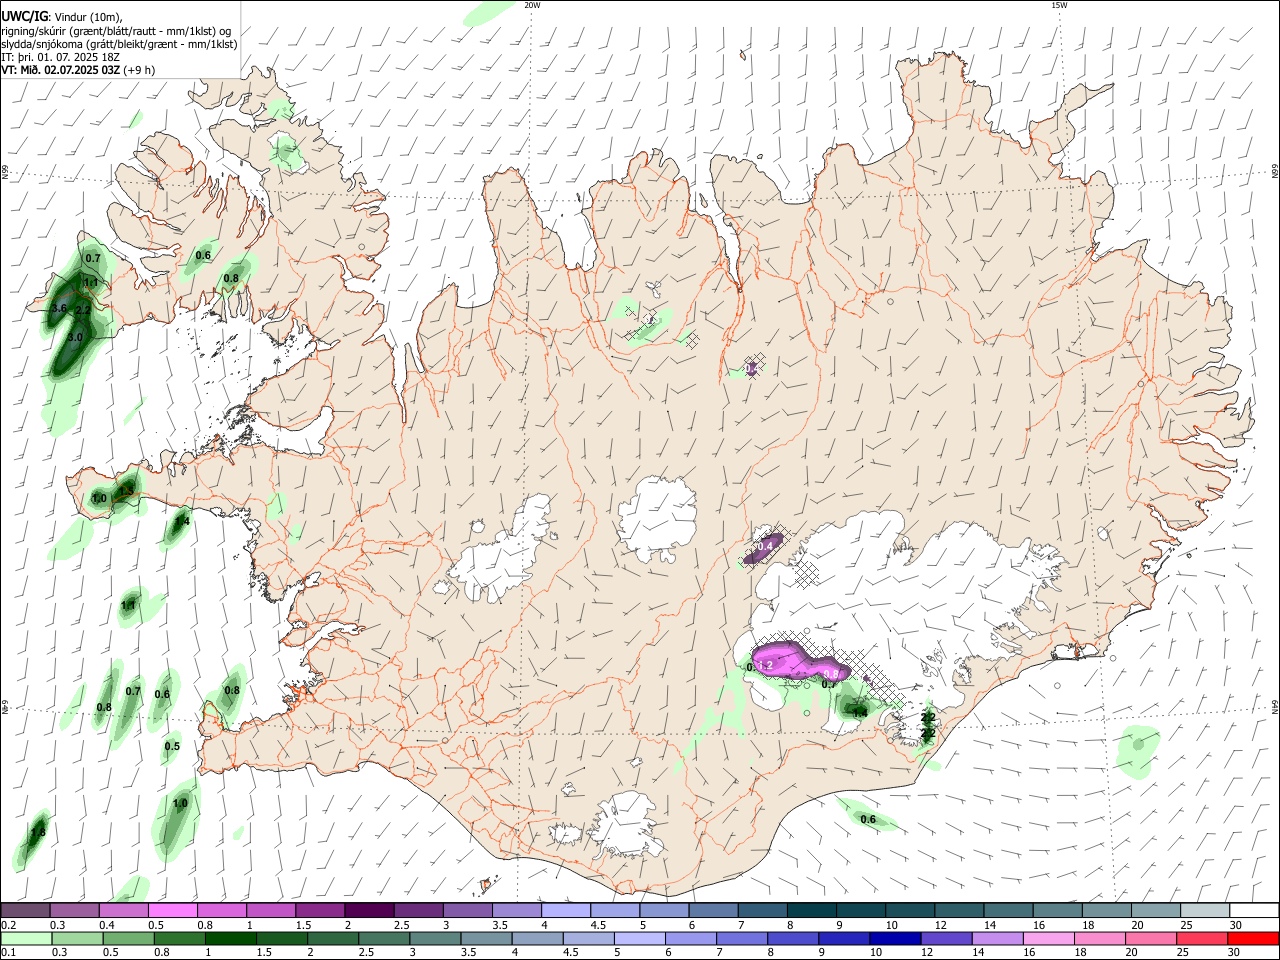Click the '20W' longitude label
The height and width of the screenshot is (960, 1280).
click(x=532, y=5)
